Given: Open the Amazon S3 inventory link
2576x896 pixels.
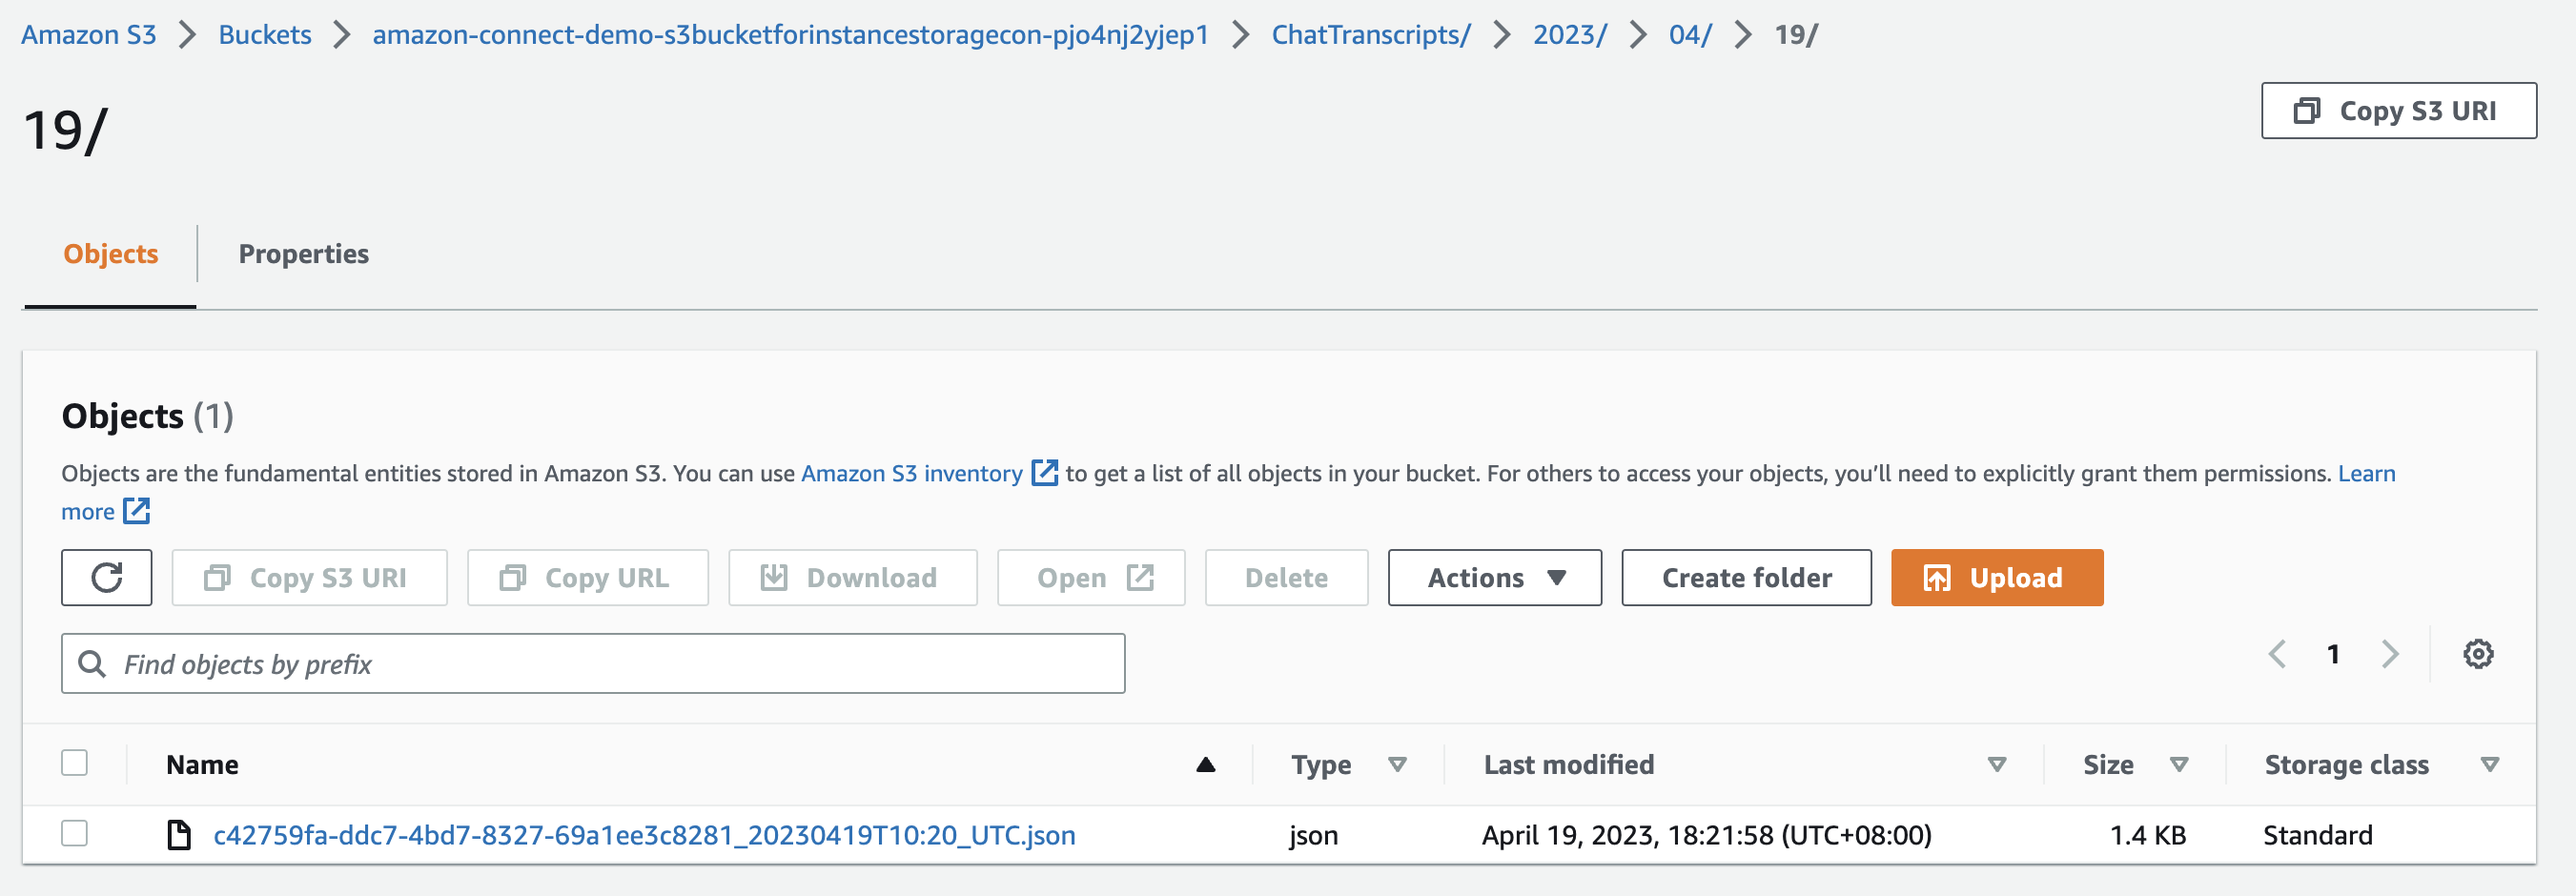Looking at the screenshot, I should (911, 473).
